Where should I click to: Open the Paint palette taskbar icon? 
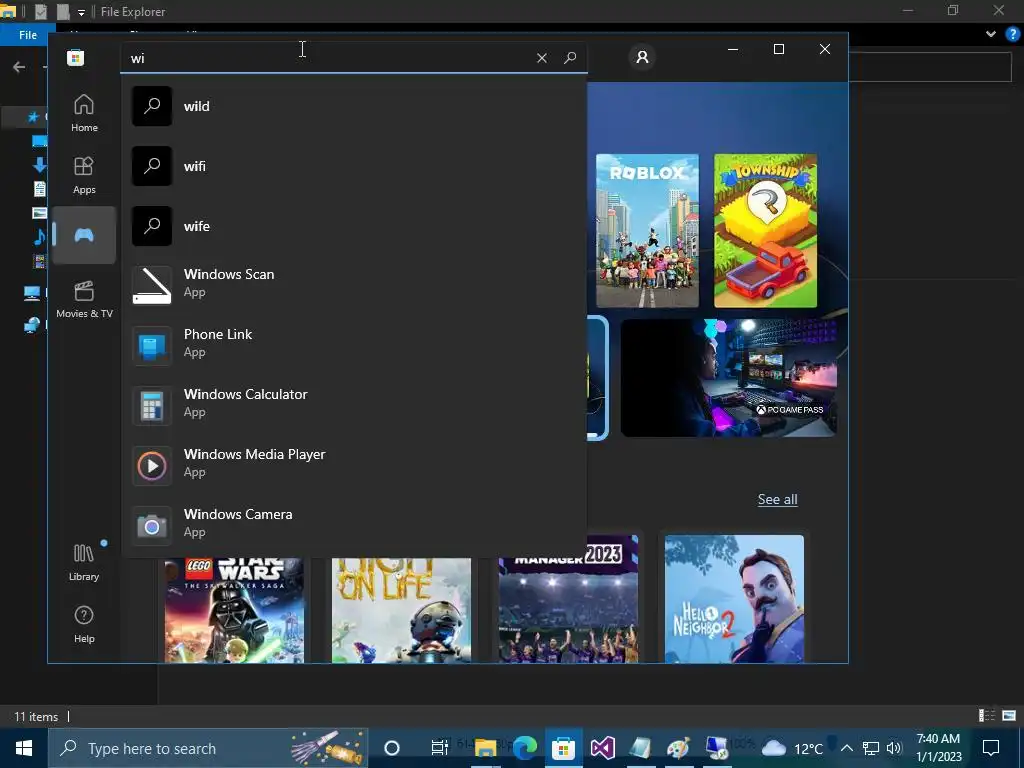click(x=679, y=748)
